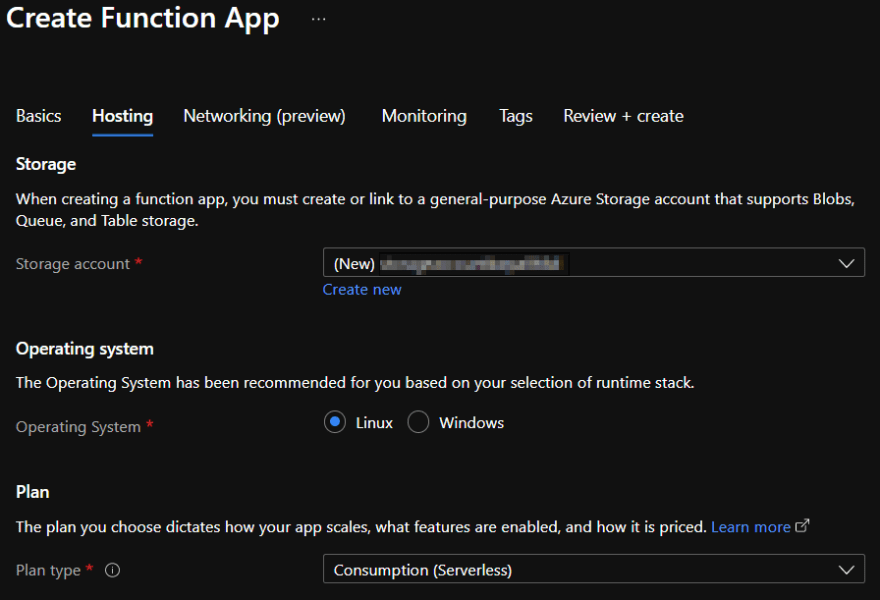The width and height of the screenshot is (880, 600).
Task: Click the Linux option label text
Action: pyautogui.click(x=374, y=423)
